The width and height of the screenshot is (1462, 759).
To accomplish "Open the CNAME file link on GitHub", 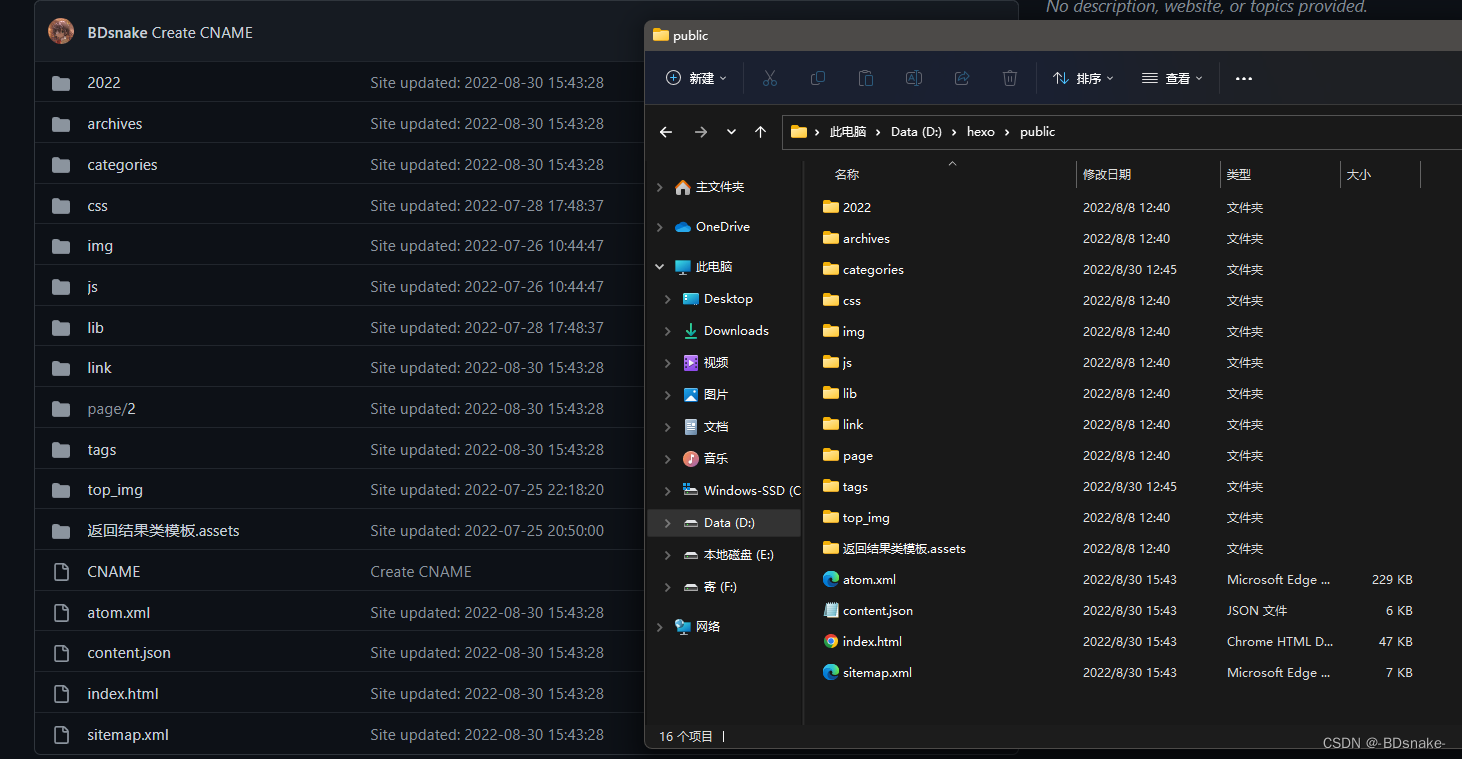I will [113, 571].
